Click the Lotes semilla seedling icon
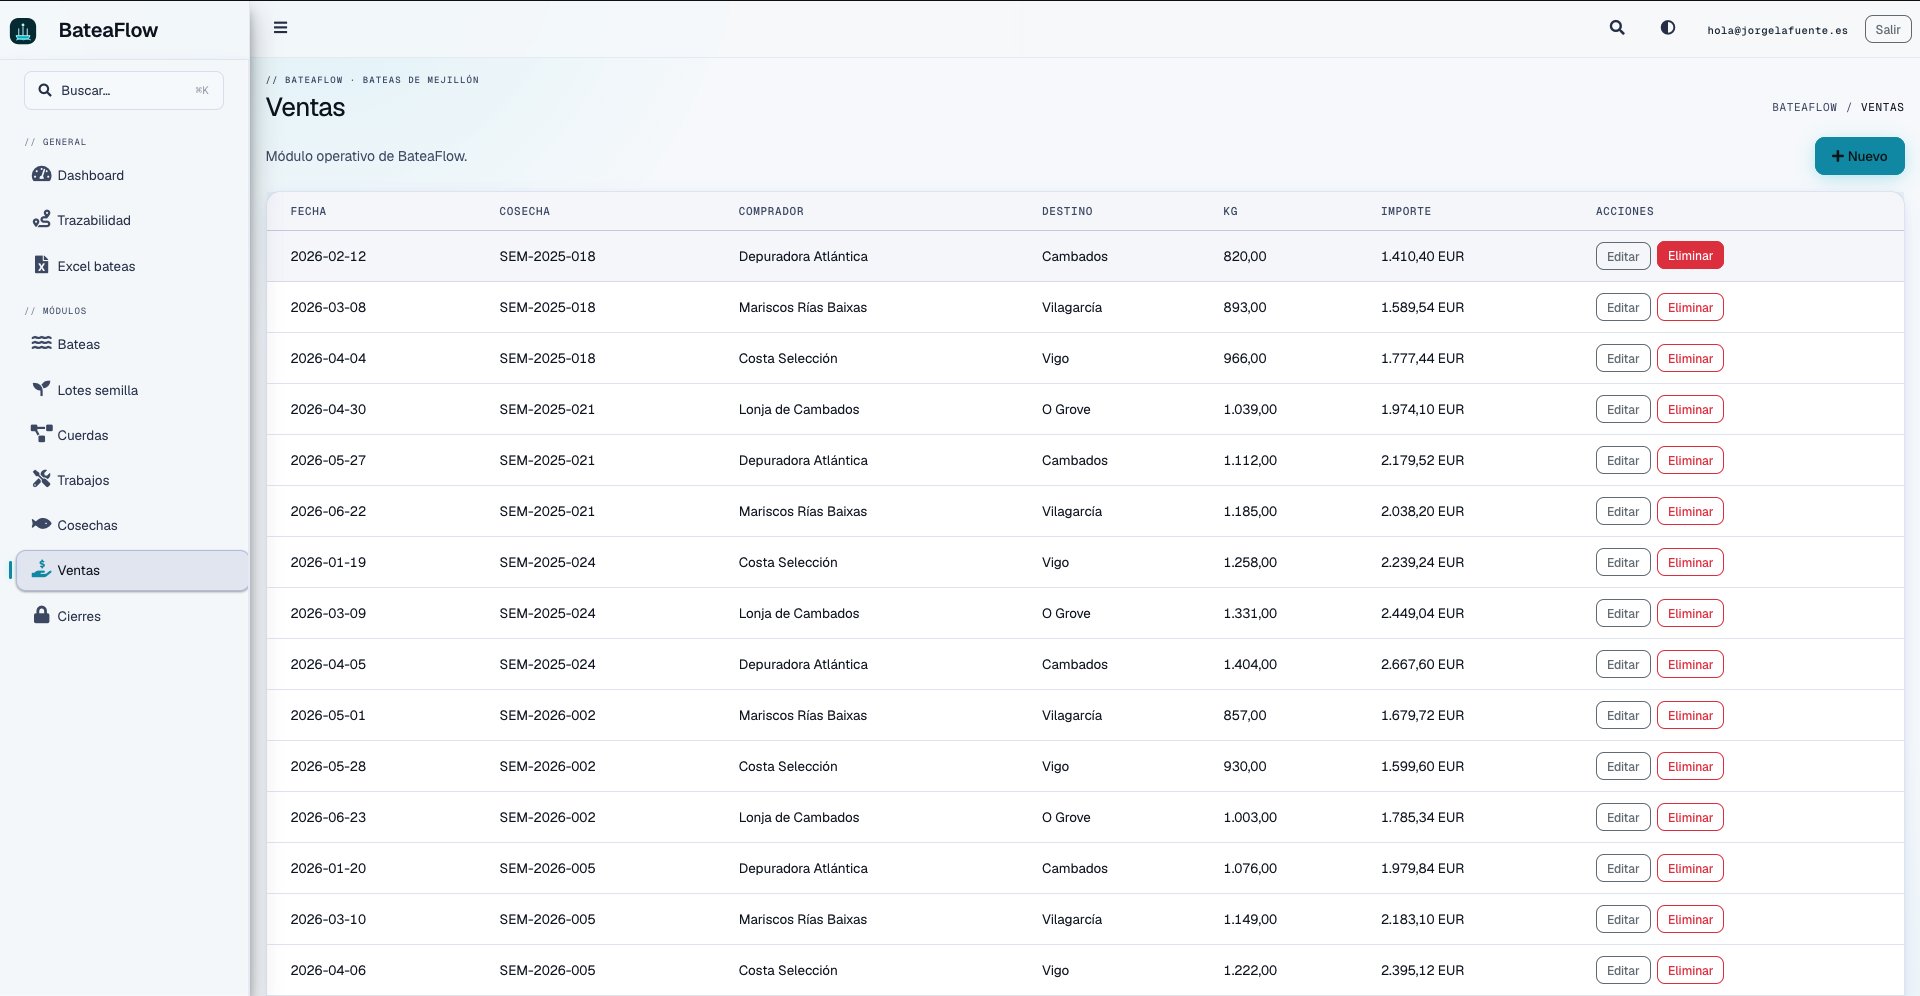This screenshot has width=1920, height=996. click(x=41, y=389)
